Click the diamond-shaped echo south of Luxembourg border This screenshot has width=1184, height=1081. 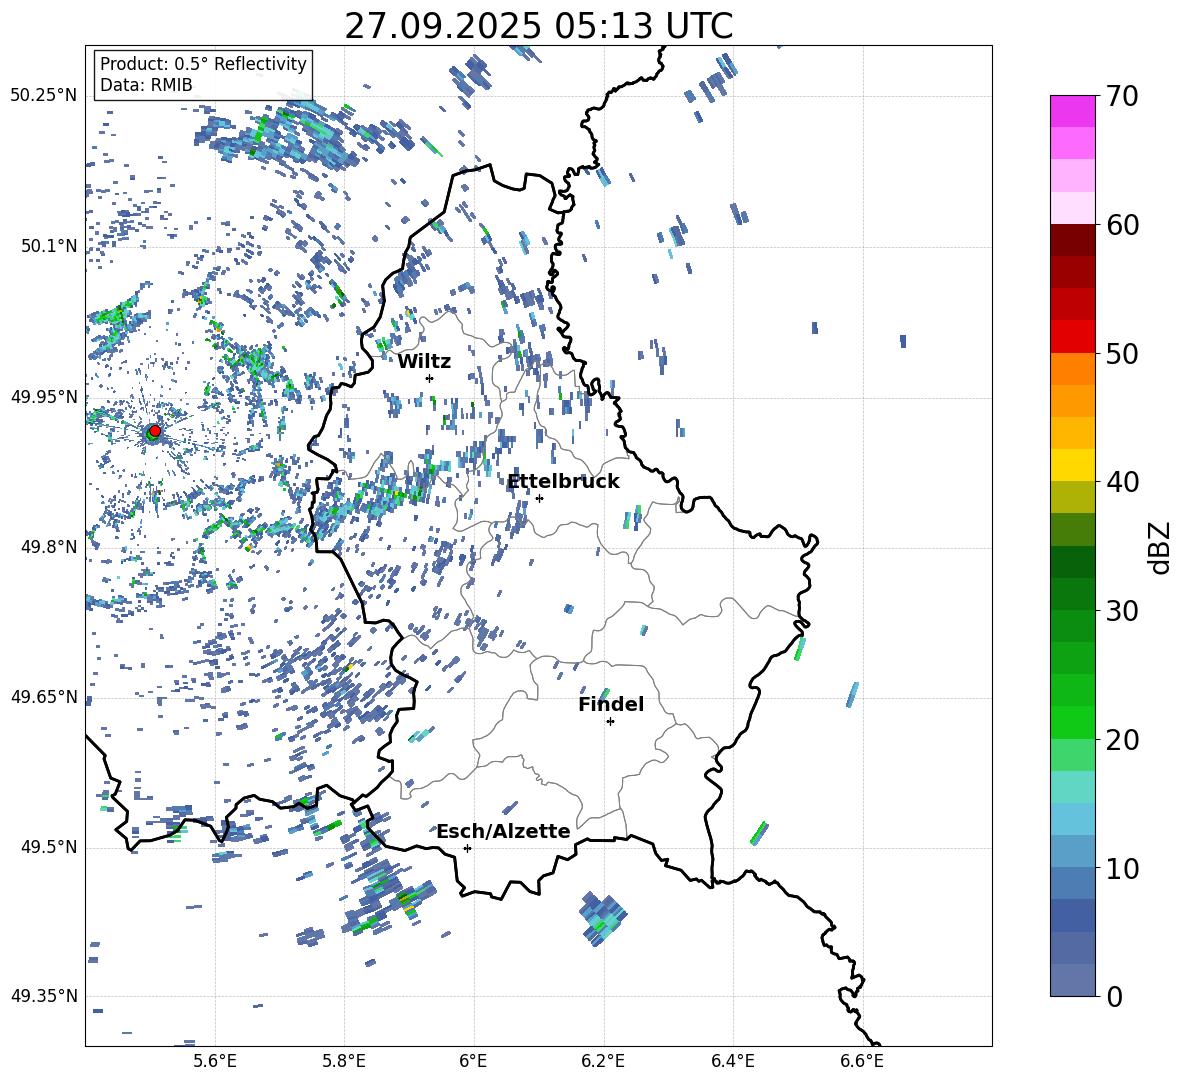[x=603, y=919]
